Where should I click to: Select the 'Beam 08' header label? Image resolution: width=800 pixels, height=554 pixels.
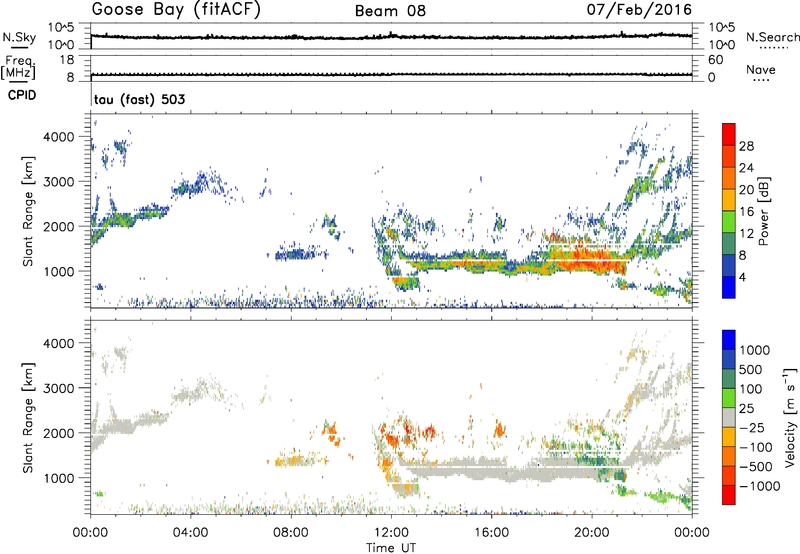pos(390,11)
